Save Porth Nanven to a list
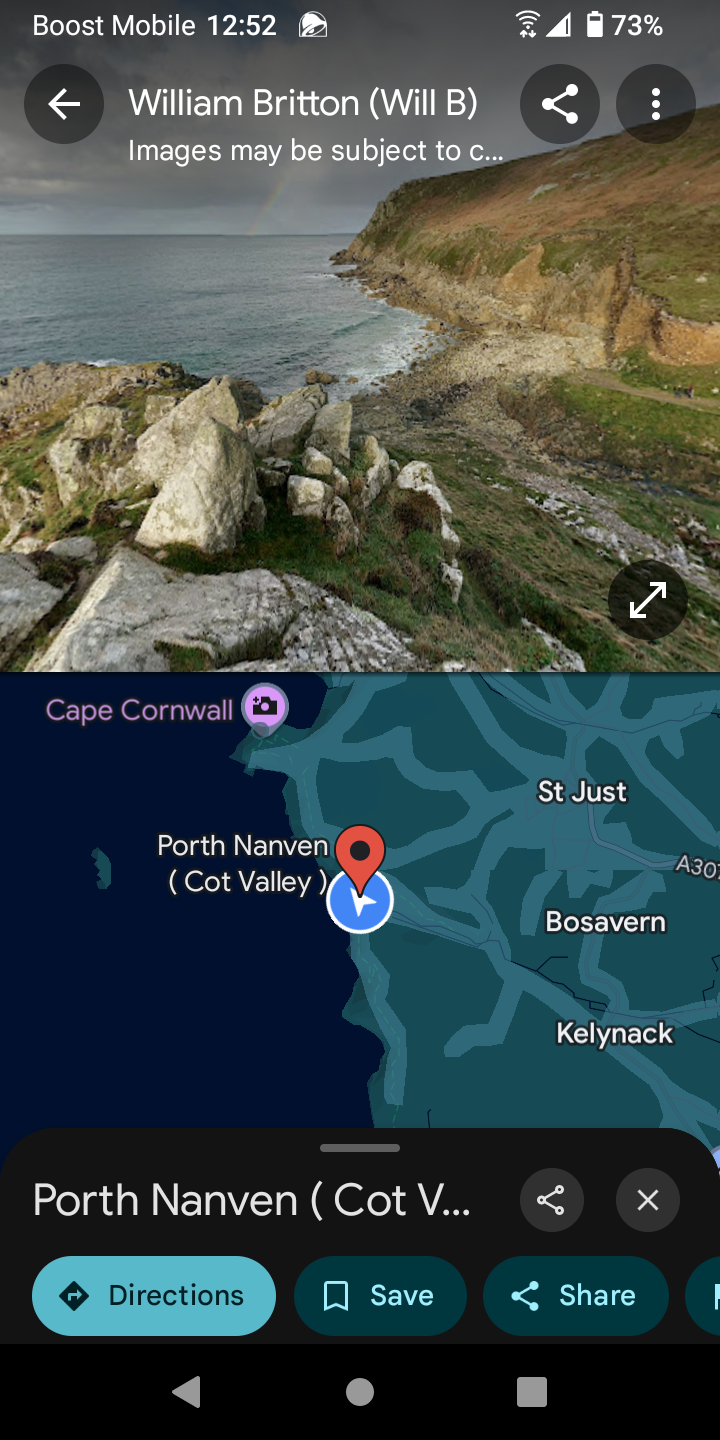The height and width of the screenshot is (1440, 720). click(x=380, y=1296)
